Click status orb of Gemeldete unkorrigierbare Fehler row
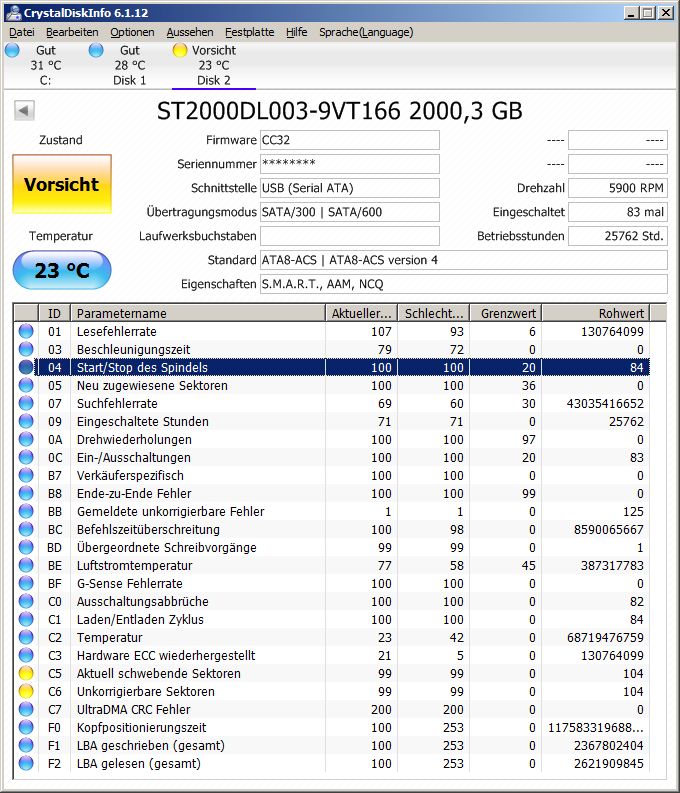The width and height of the screenshot is (680, 793). 26,511
